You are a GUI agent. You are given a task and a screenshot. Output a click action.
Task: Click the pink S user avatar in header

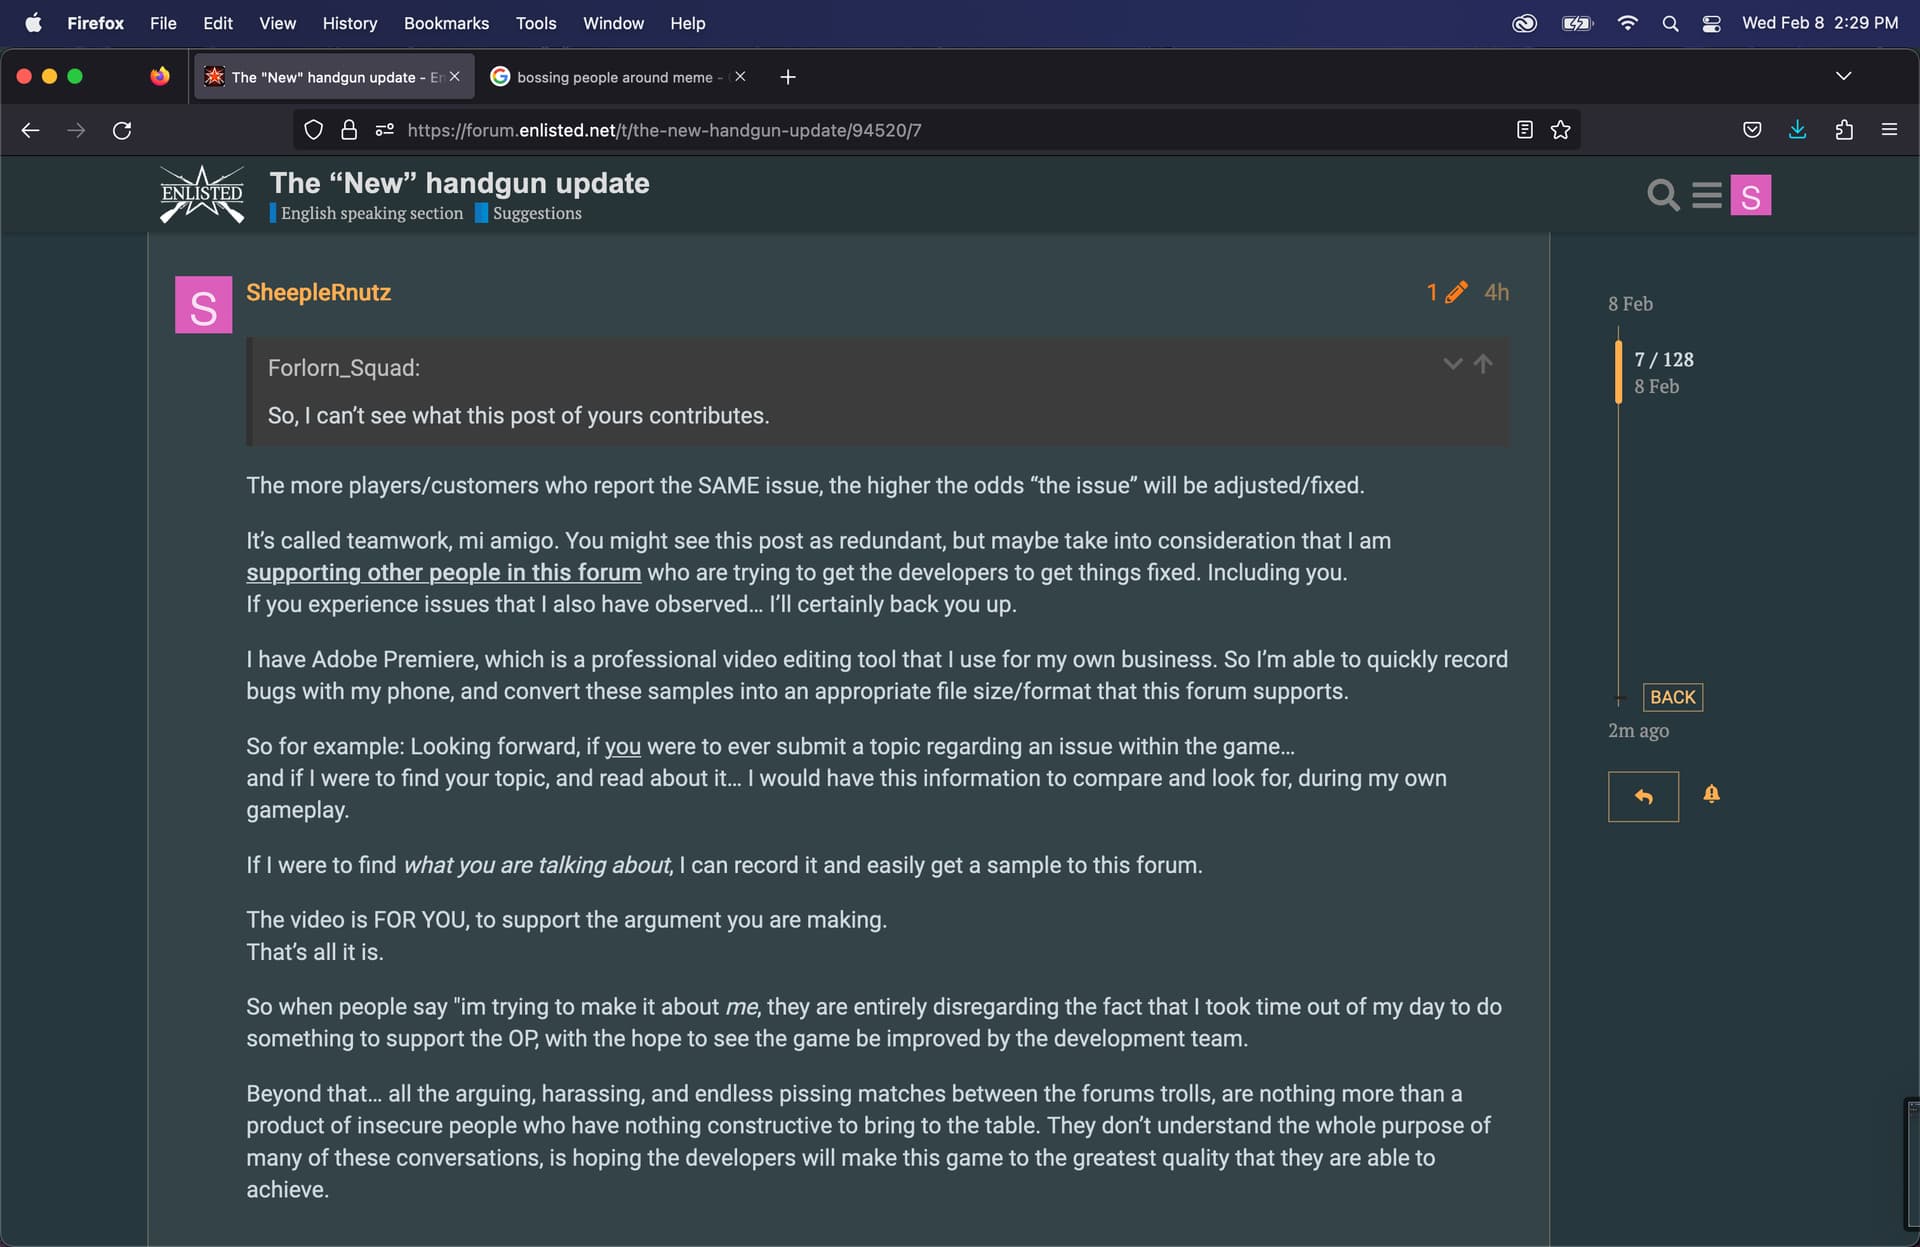[x=1750, y=195]
